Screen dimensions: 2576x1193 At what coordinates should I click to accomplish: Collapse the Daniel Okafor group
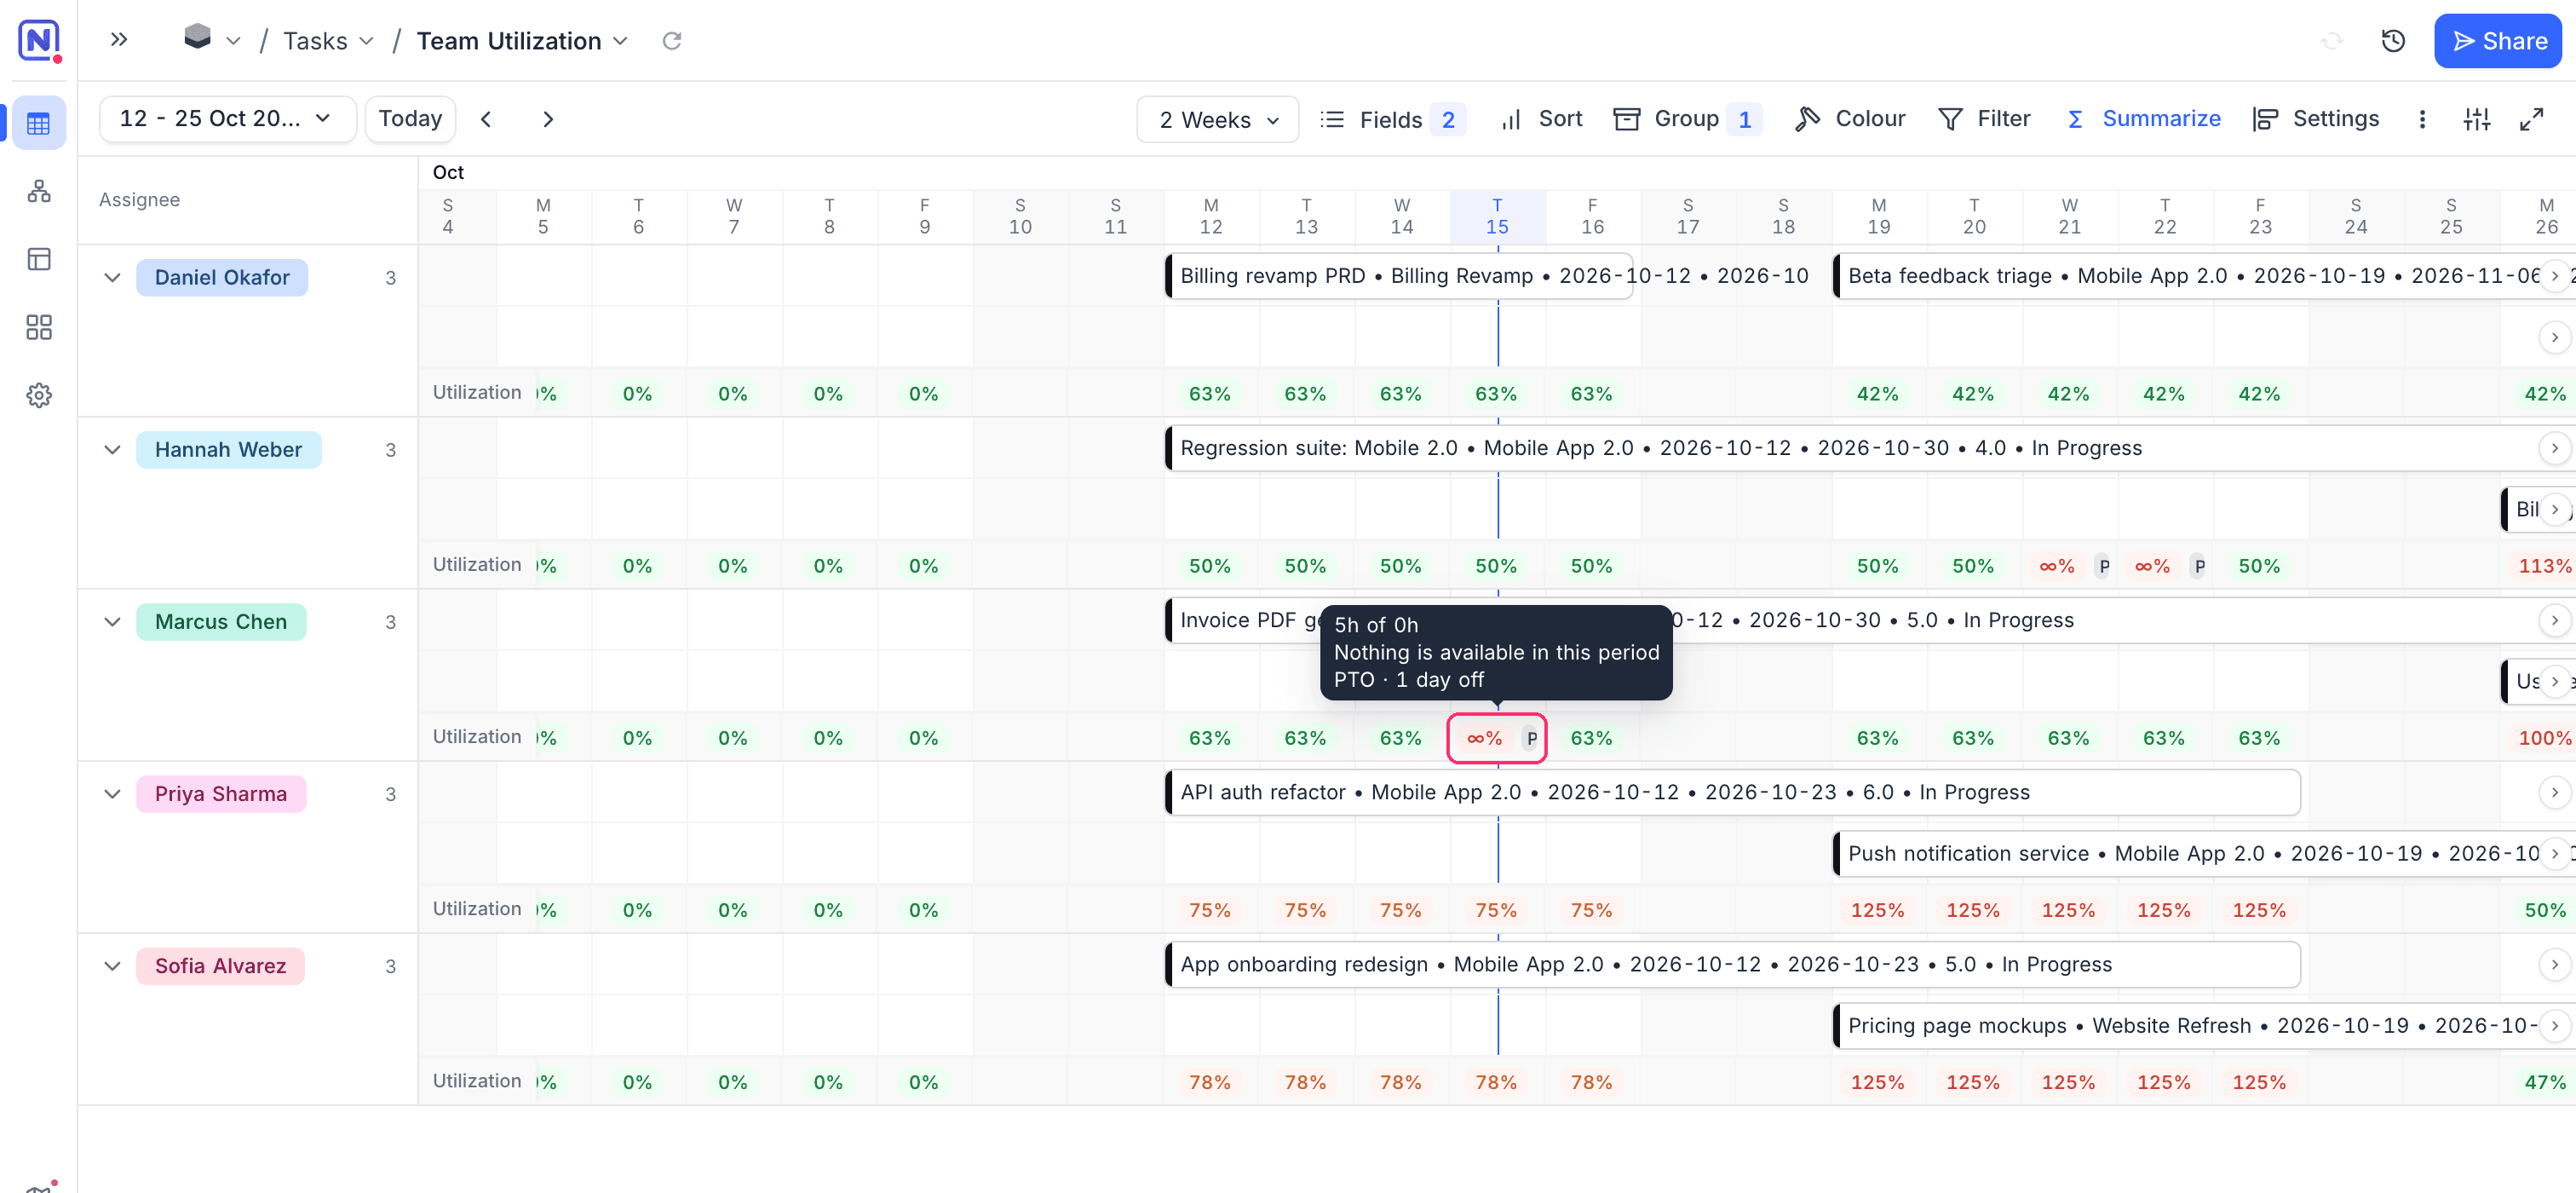[112, 277]
